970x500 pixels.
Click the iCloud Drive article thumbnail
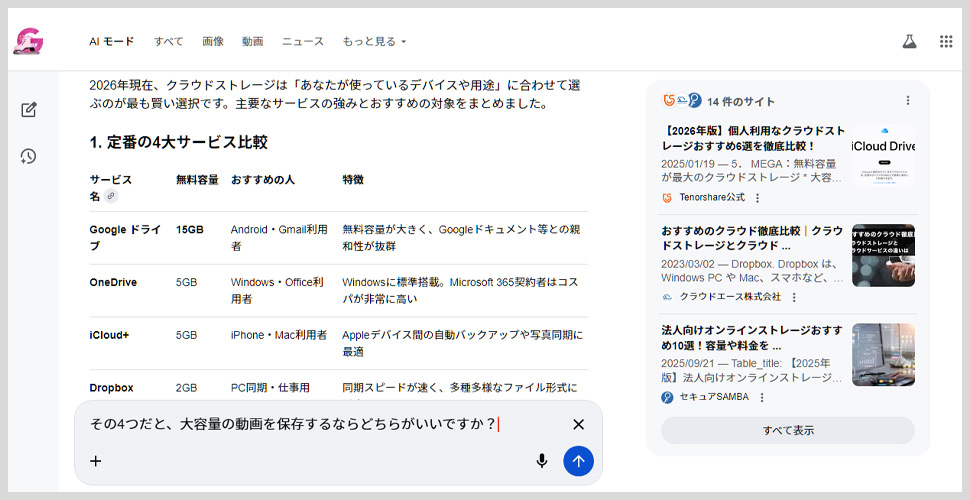point(883,155)
